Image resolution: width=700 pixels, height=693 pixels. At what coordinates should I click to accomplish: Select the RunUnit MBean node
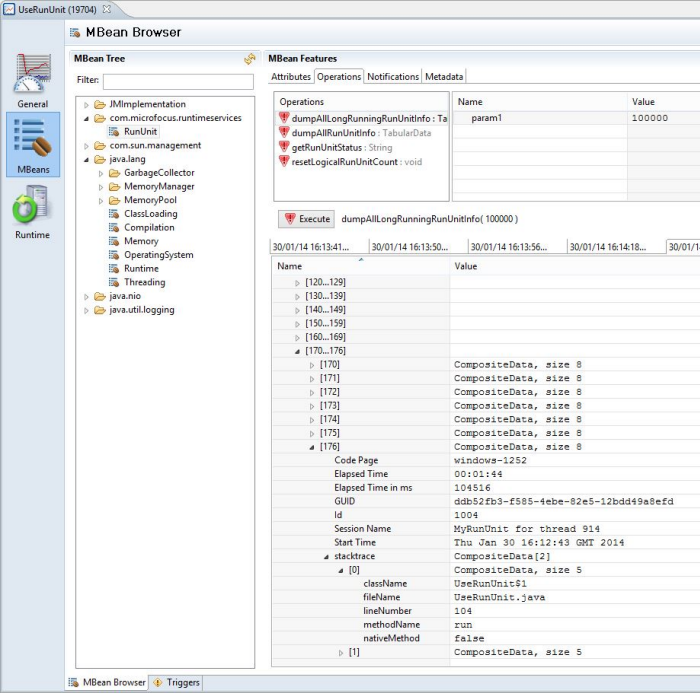coord(139,131)
